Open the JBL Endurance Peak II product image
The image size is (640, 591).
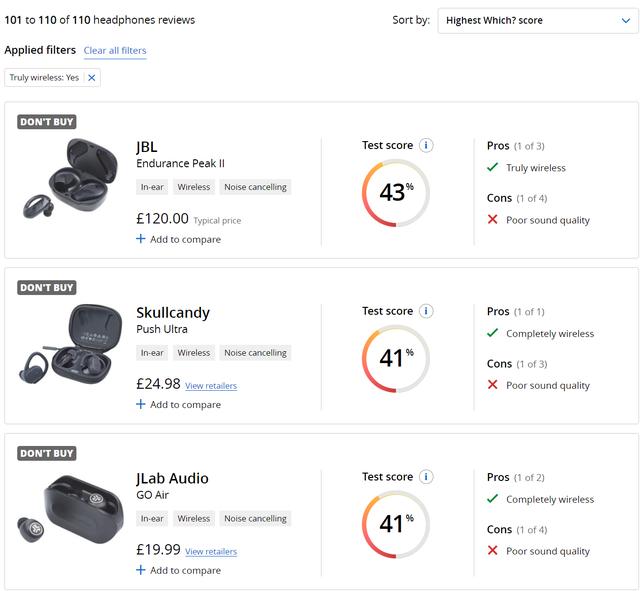(70, 178)
